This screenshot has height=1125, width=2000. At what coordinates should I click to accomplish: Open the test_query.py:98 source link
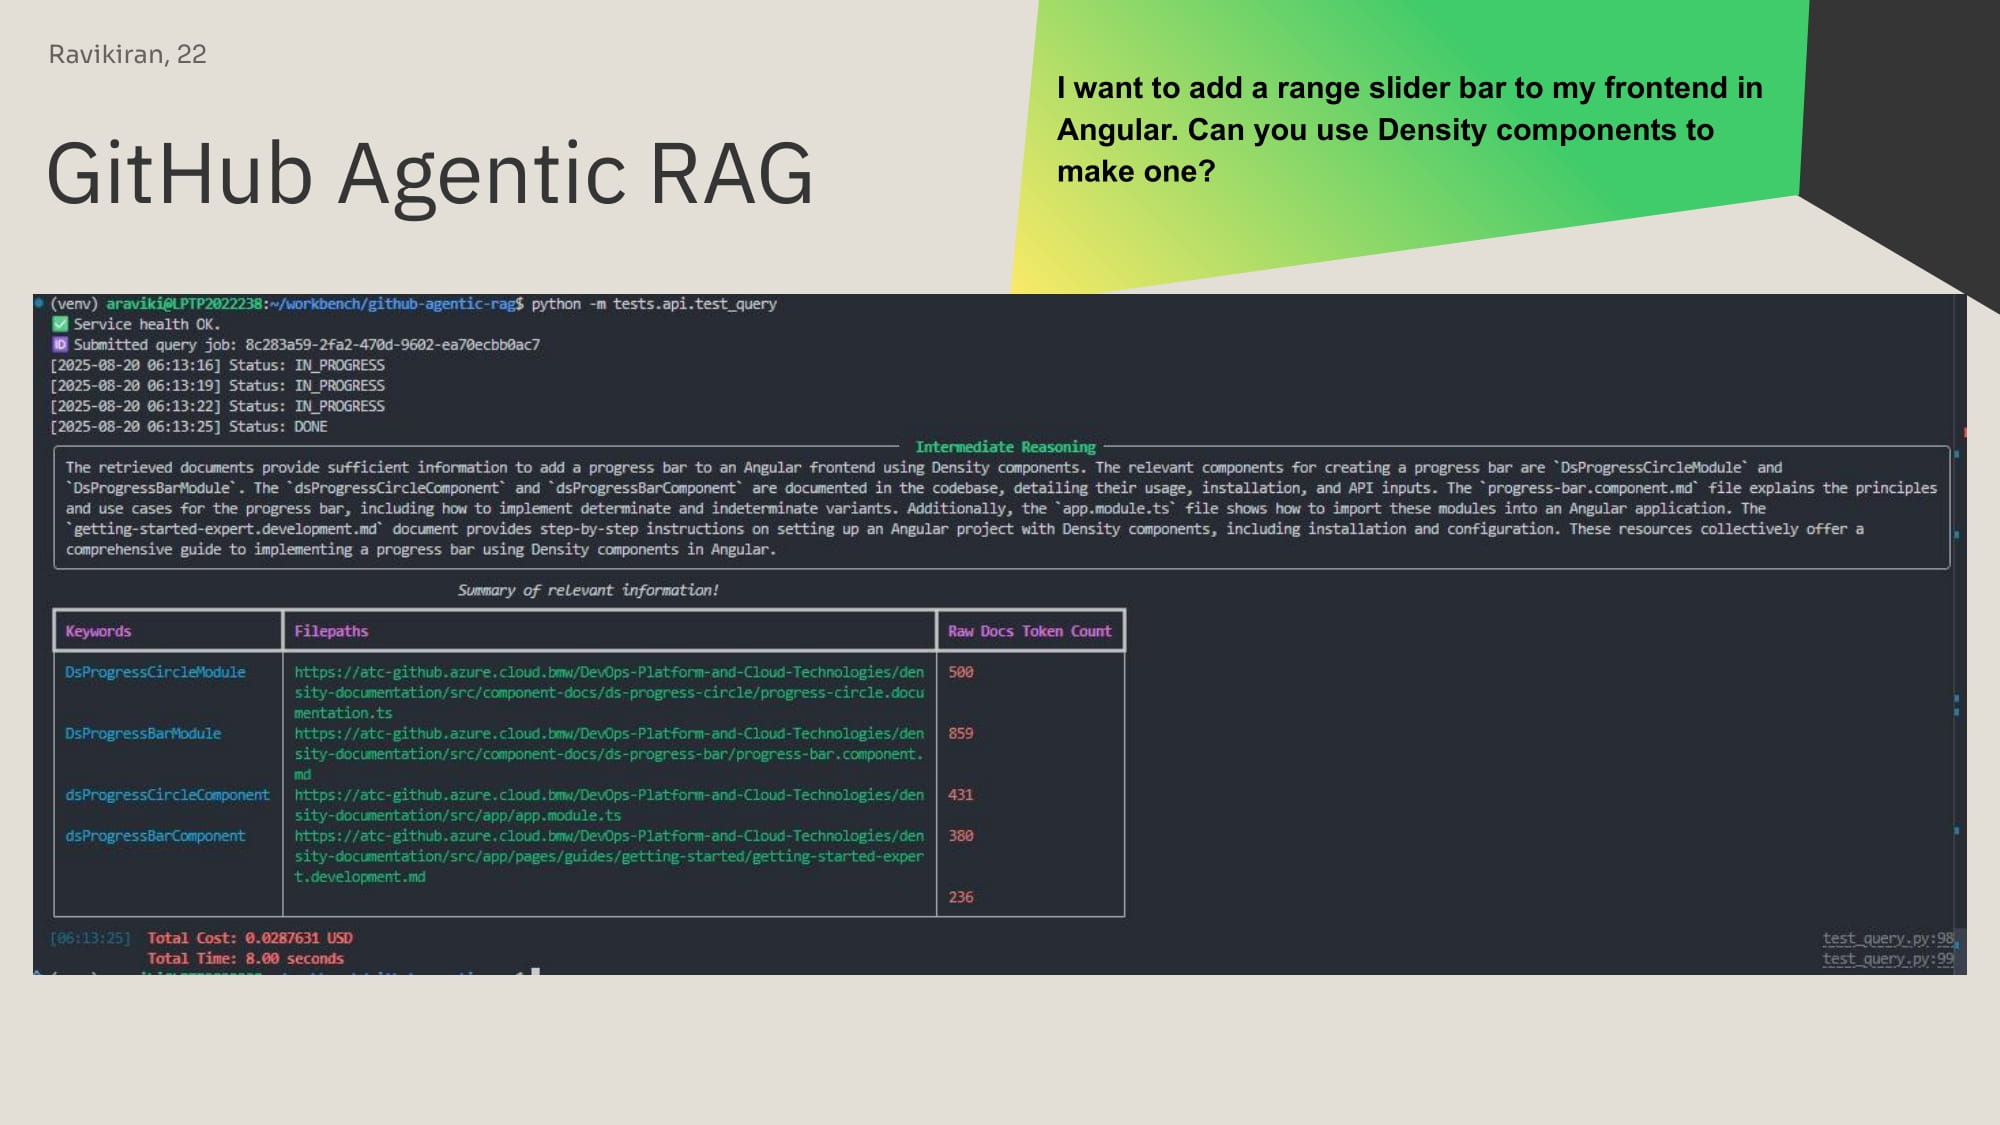pyautogui.click(x=1887, y=938)
